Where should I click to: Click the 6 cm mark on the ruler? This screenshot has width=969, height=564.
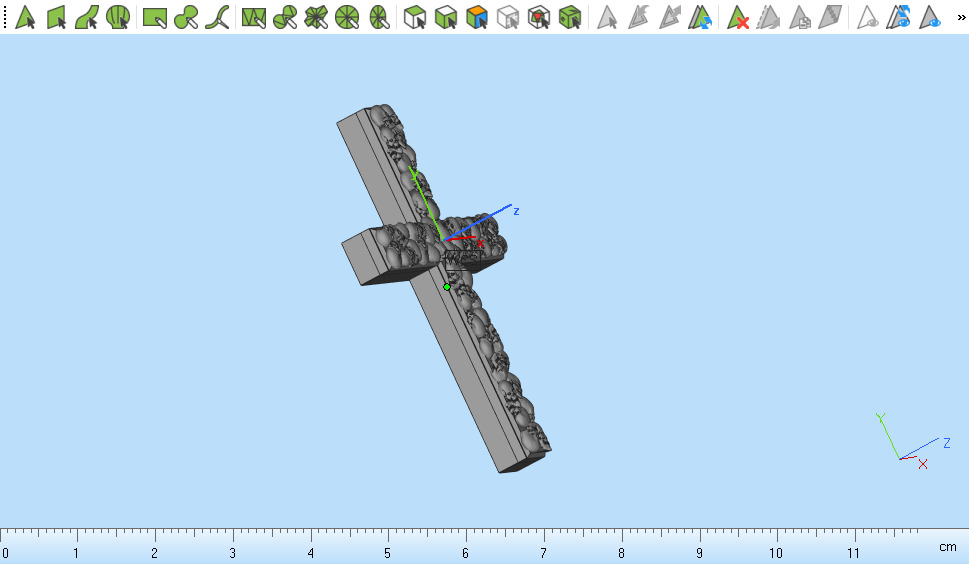pyautogui.click(x=465, y=553)
